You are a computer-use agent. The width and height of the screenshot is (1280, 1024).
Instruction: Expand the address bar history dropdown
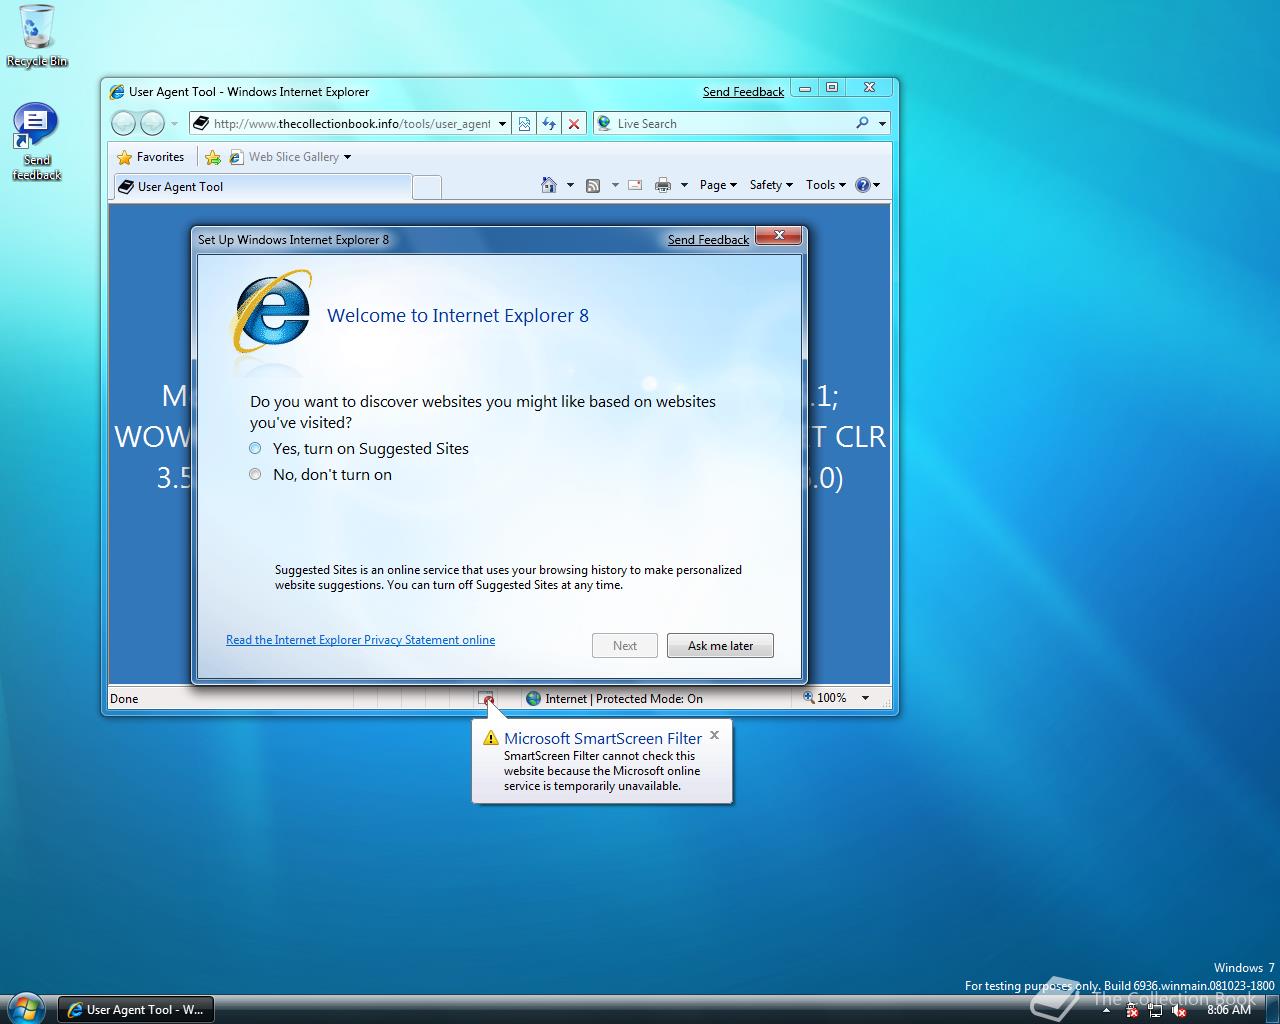[x=503, y=124]
